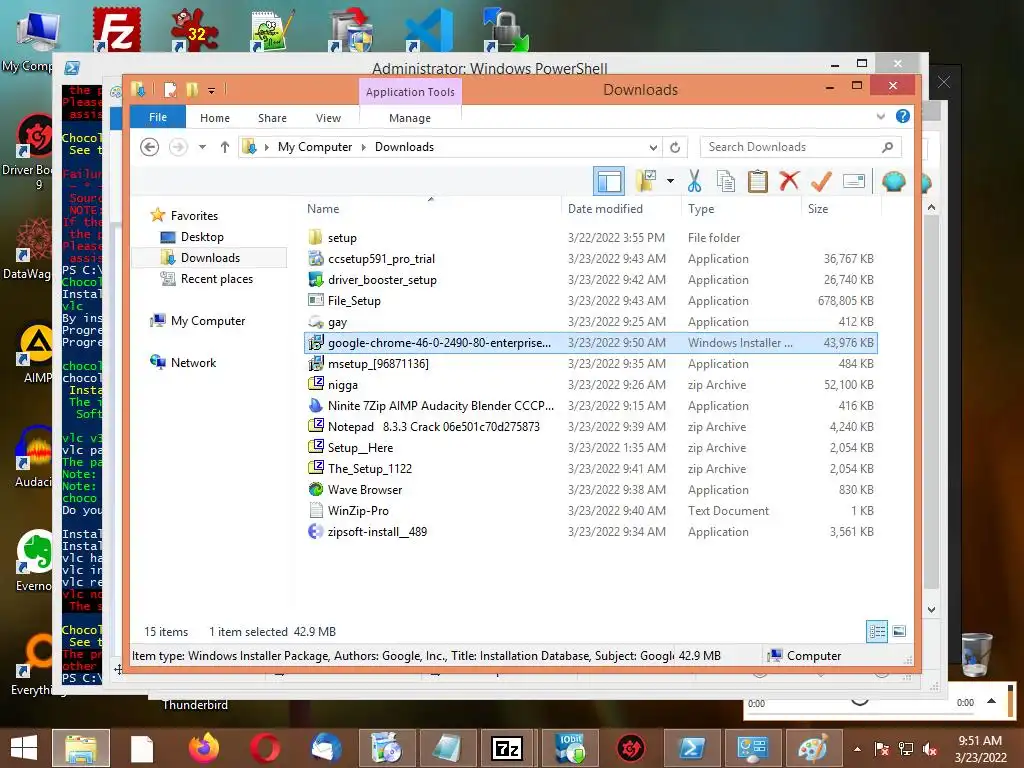1024x768 pixels.
Task: Click the Cut scissors toolbar icon
Action: [694, 181]
